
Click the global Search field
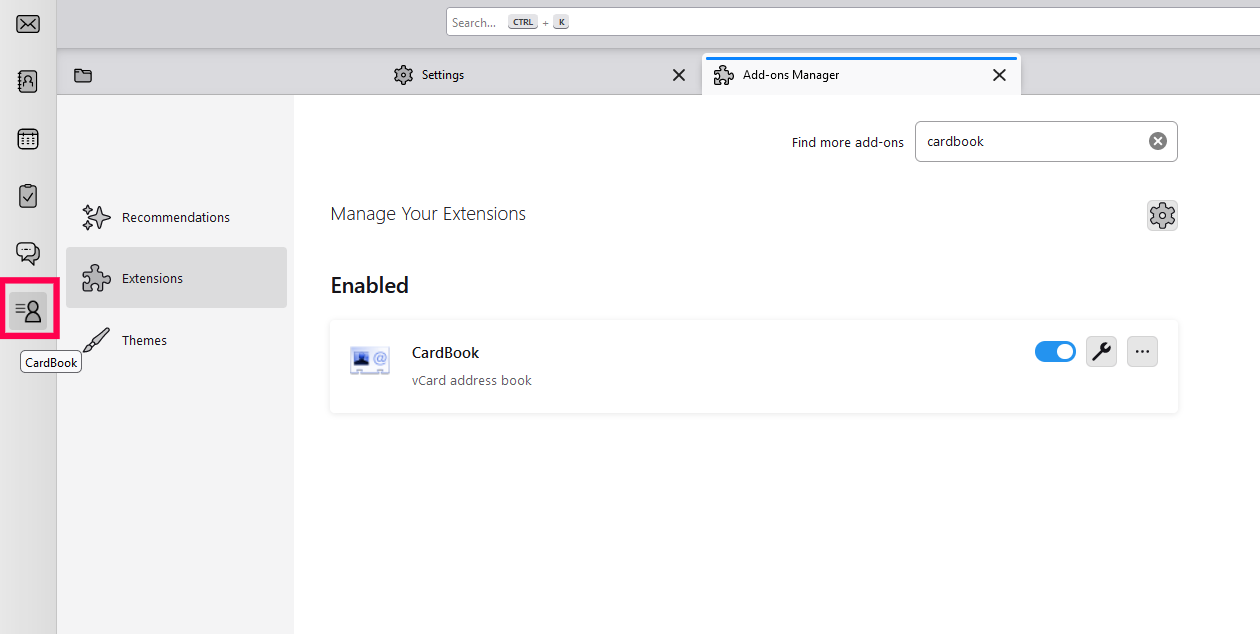pos(853,22)
